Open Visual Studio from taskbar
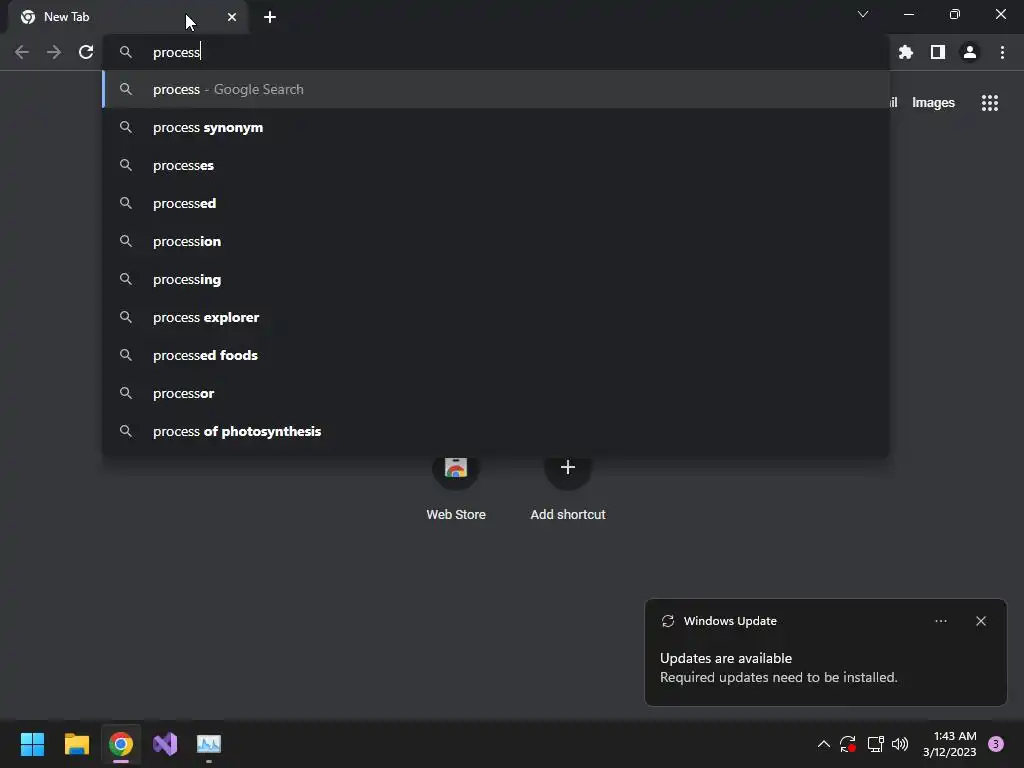The height and width of the screenshot is (768, 1024). (165, 744)
